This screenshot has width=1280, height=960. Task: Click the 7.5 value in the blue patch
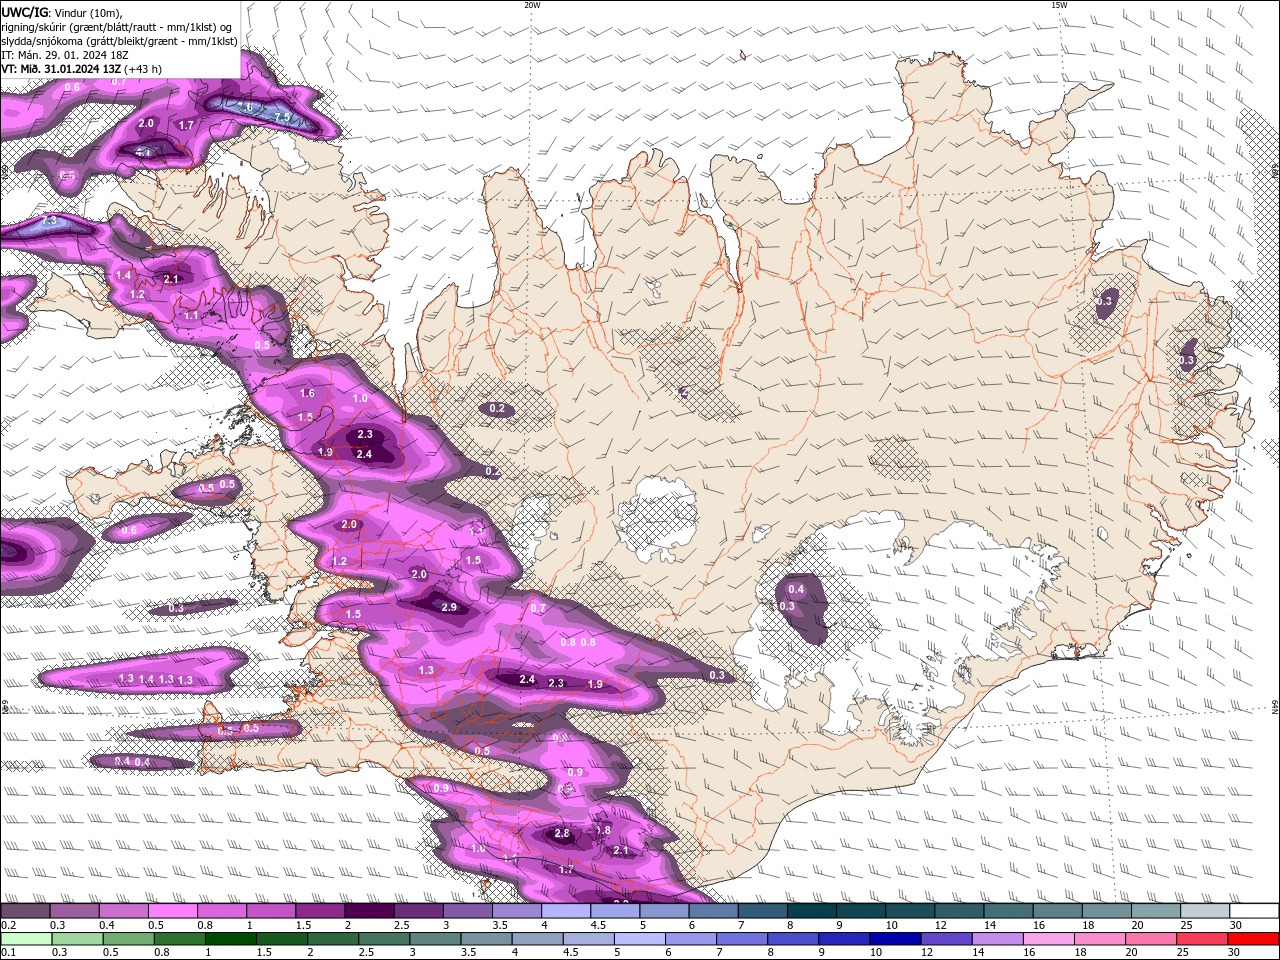coord(283,118)
